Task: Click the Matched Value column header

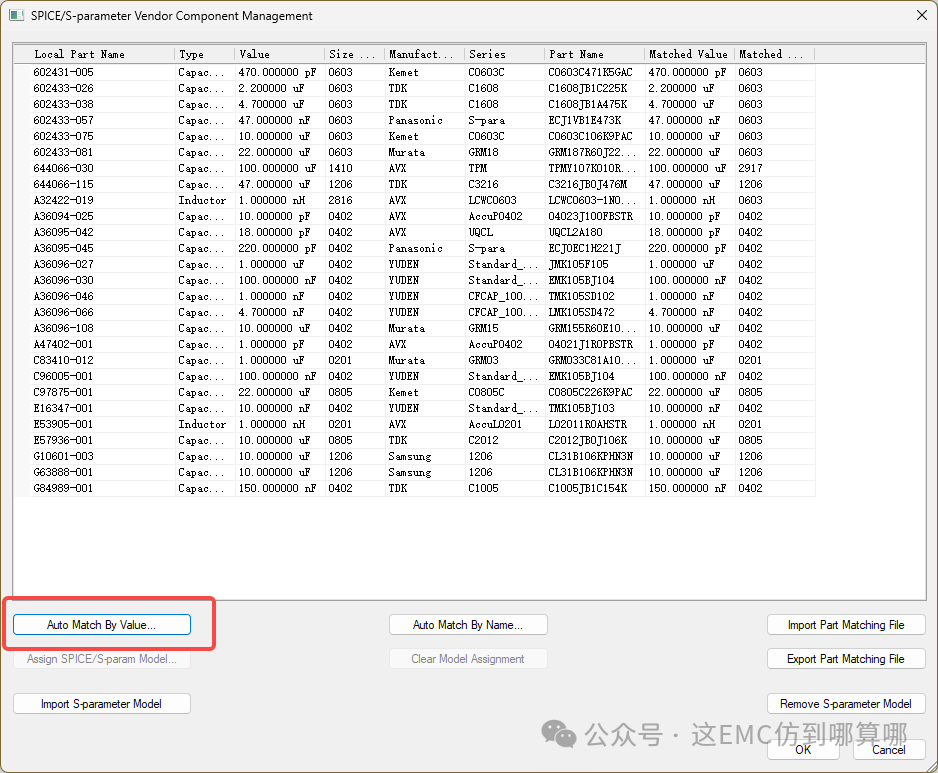Action: pyautogui.click(x=690, y=54)
